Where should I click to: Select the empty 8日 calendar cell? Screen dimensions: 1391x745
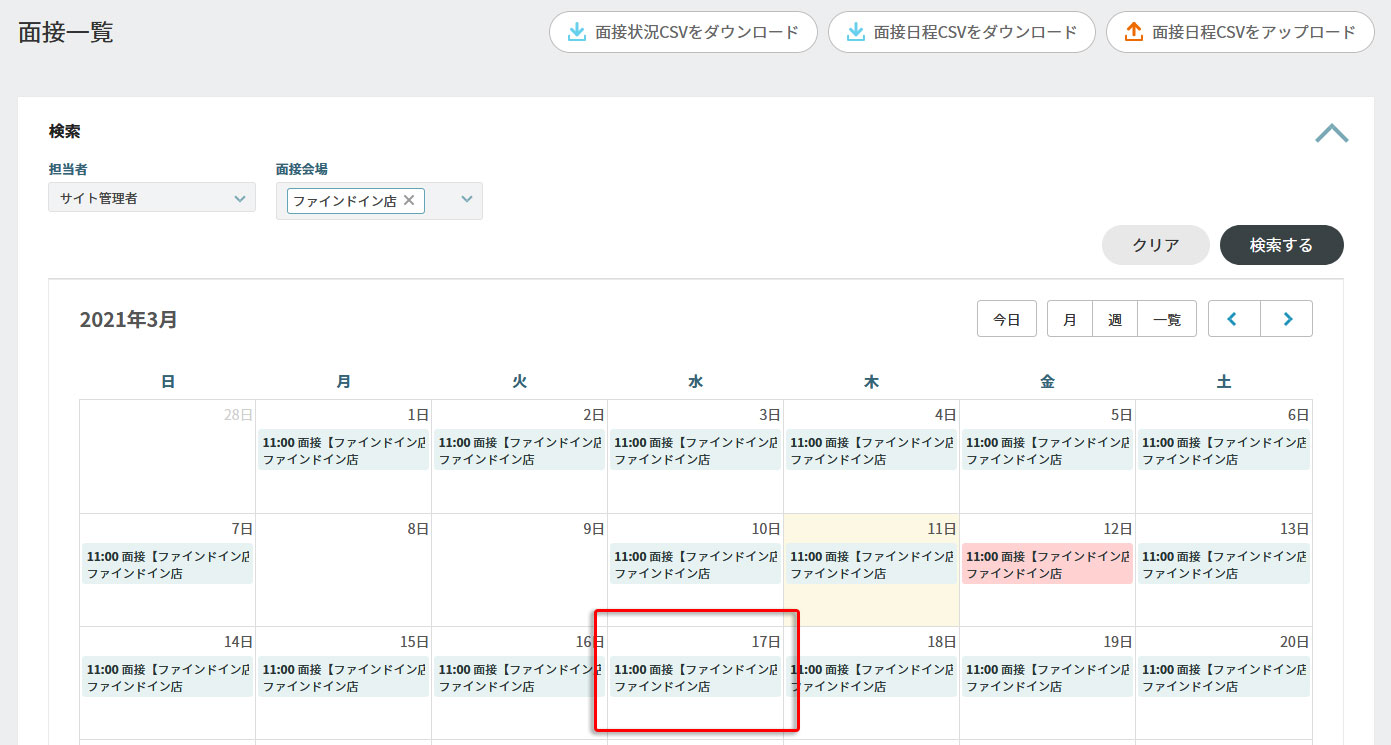[x=343, y=580]
